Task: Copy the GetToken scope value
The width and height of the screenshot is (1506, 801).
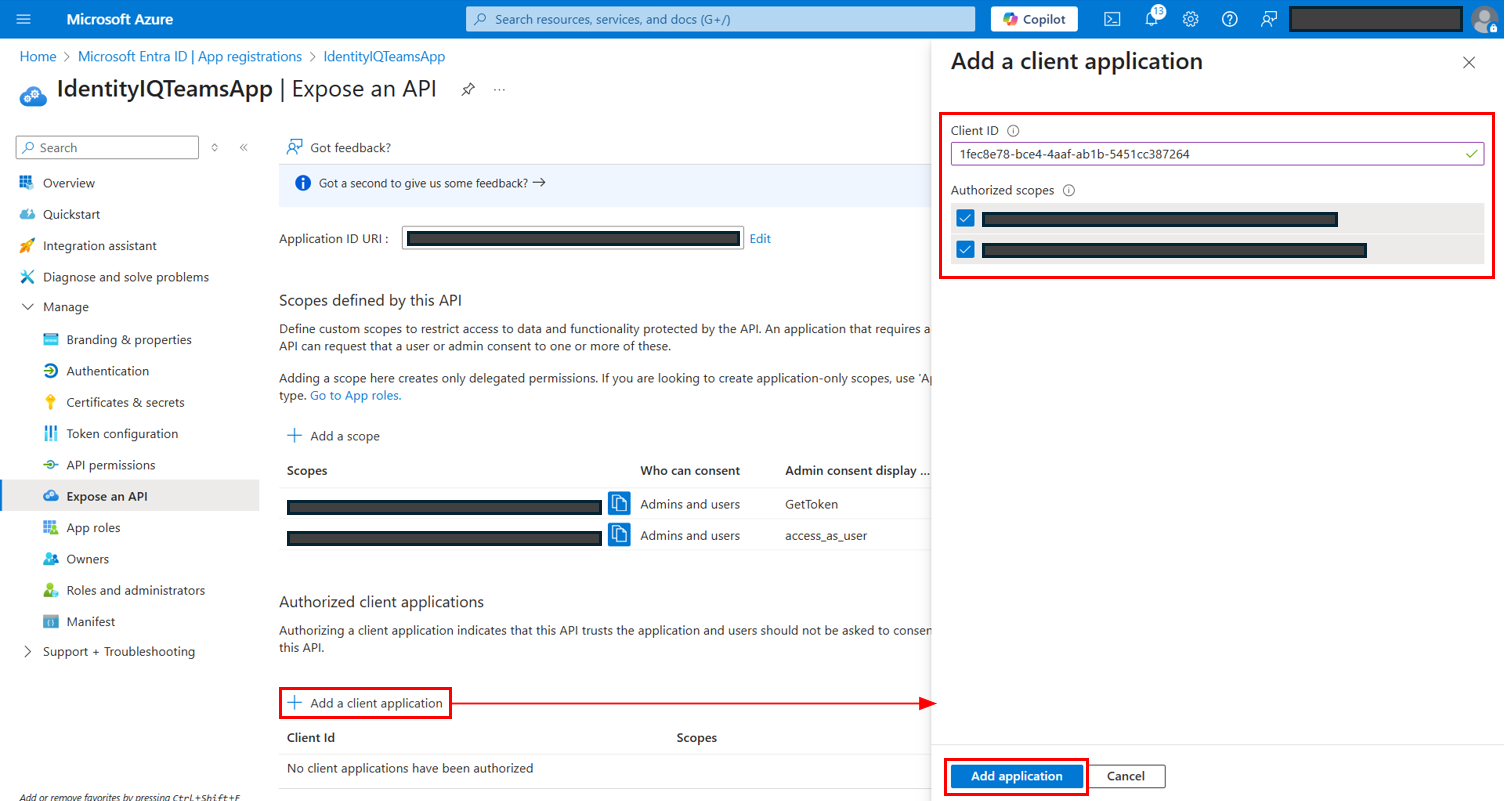Action: tap(619, 503)
